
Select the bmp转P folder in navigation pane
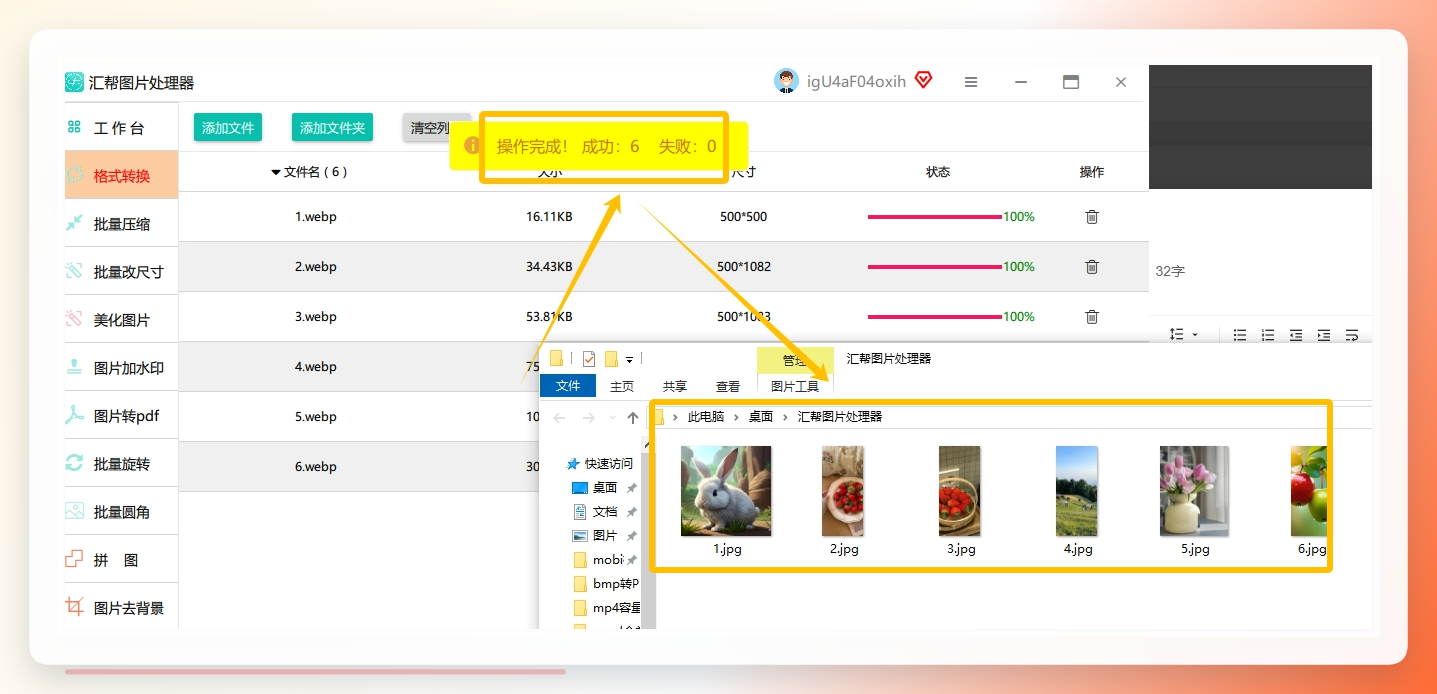(605, 584)
